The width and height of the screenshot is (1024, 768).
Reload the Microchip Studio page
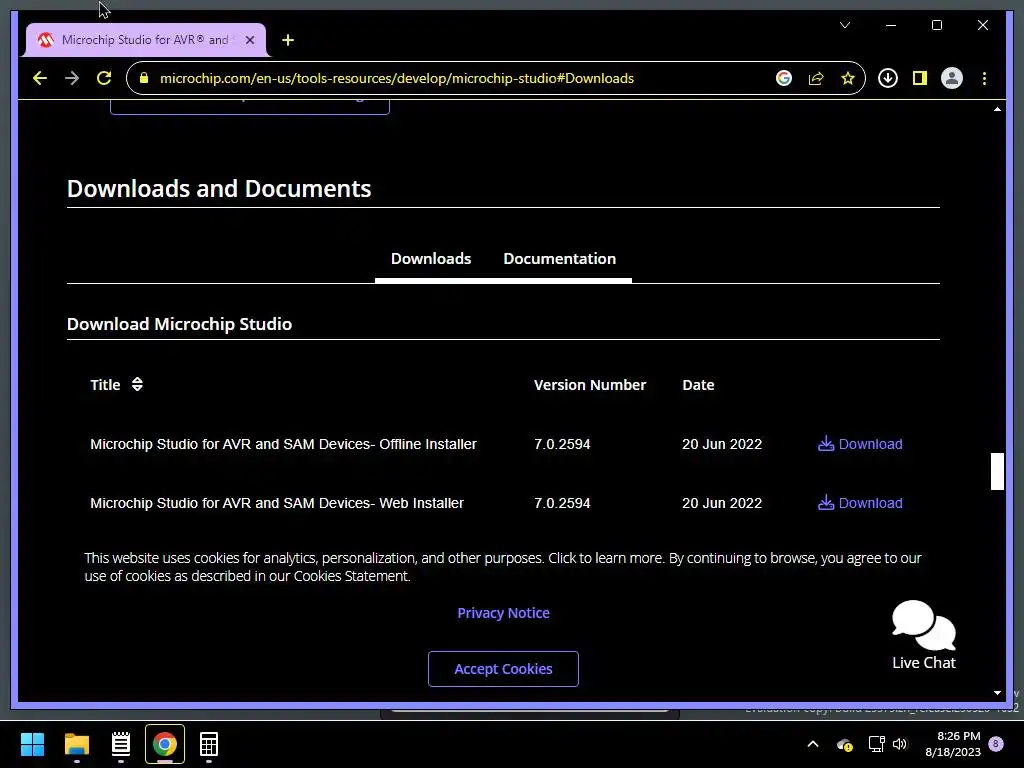104,78
